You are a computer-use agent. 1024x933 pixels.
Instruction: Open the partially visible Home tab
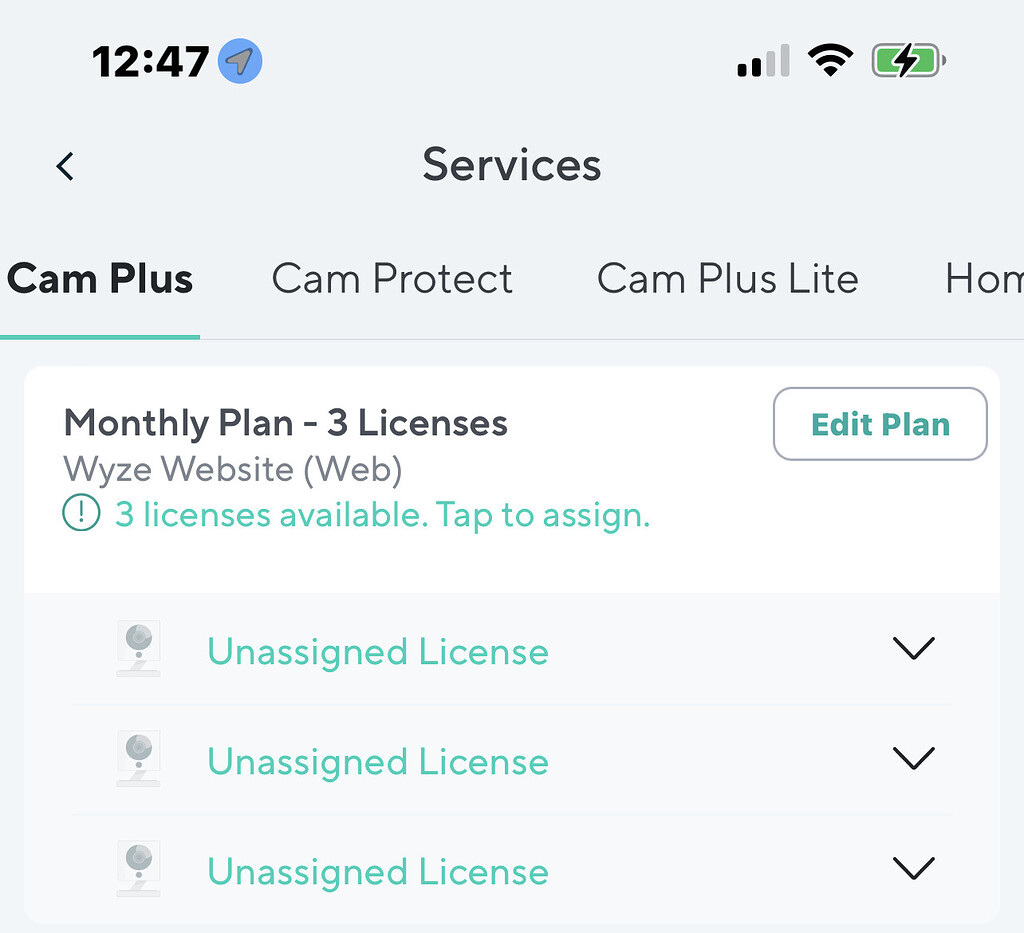coord(985,279)
